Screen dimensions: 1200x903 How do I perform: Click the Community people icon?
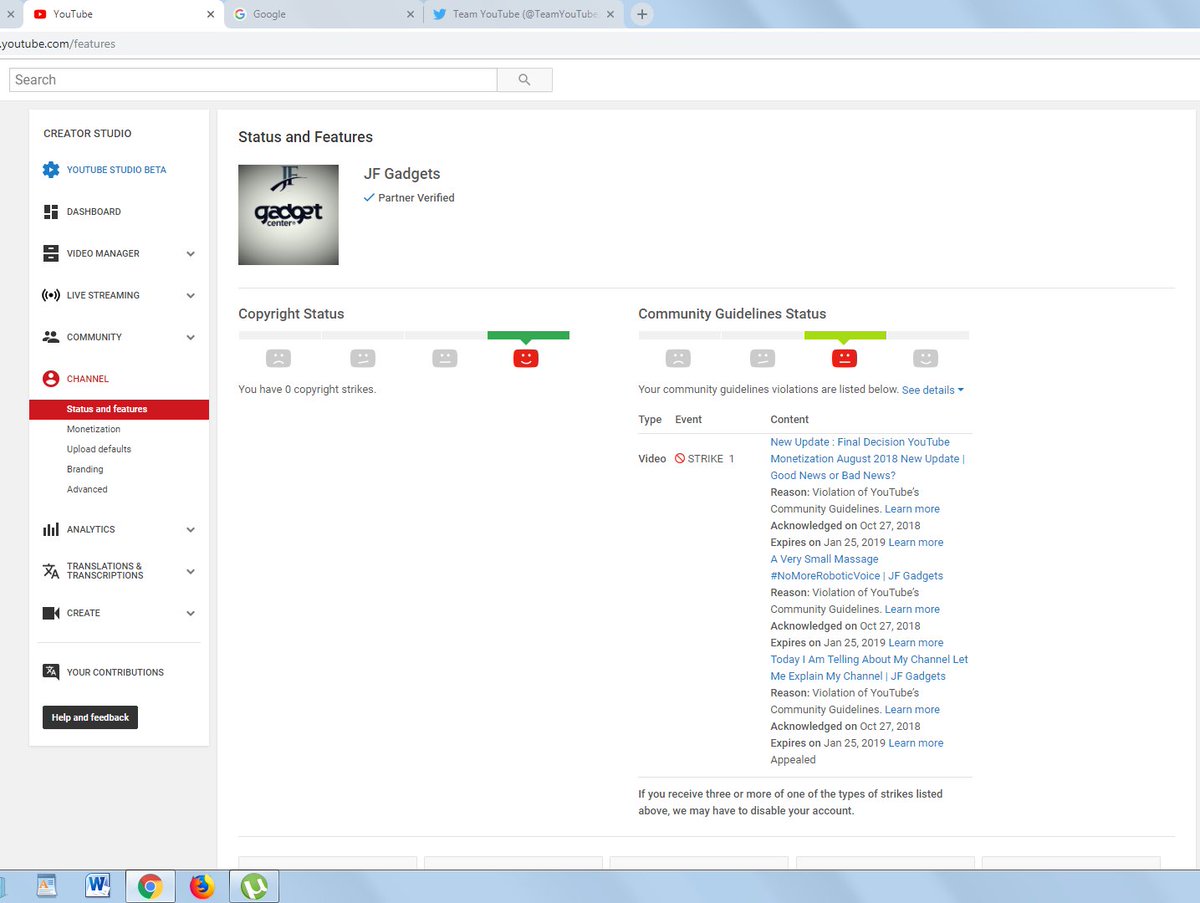51,338
